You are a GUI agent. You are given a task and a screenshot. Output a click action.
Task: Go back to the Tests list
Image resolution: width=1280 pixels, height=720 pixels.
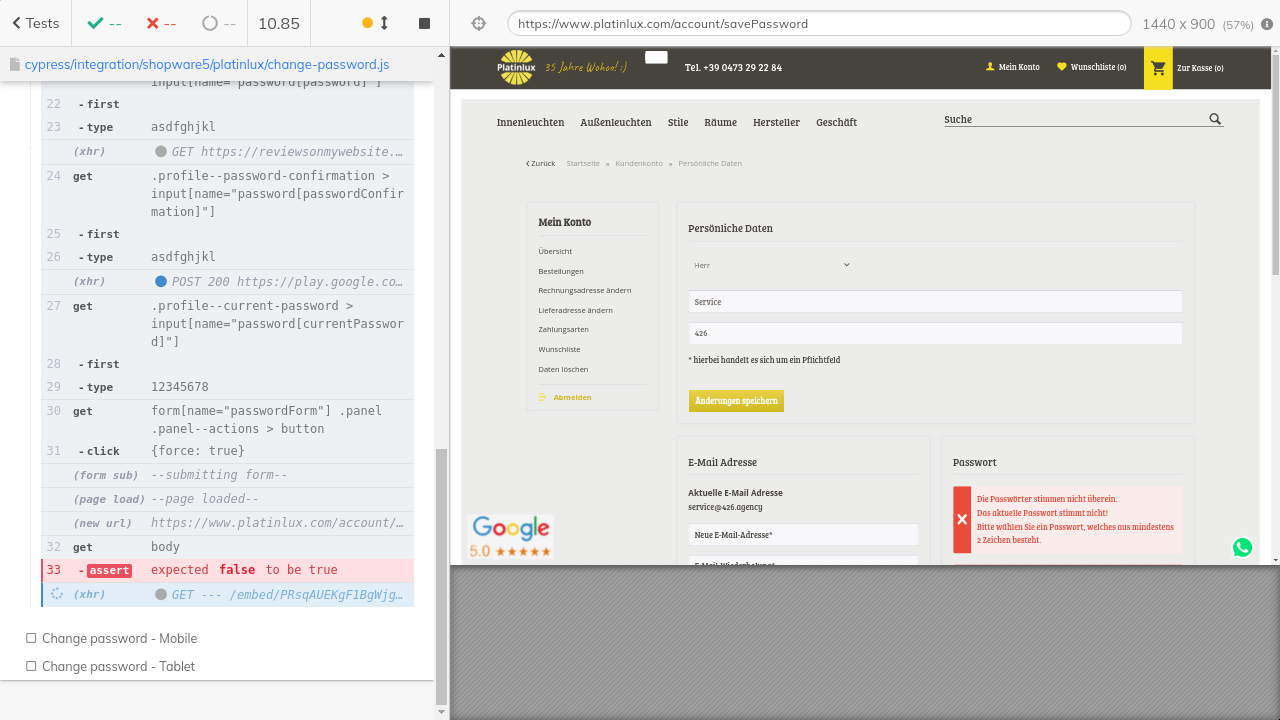35,23
